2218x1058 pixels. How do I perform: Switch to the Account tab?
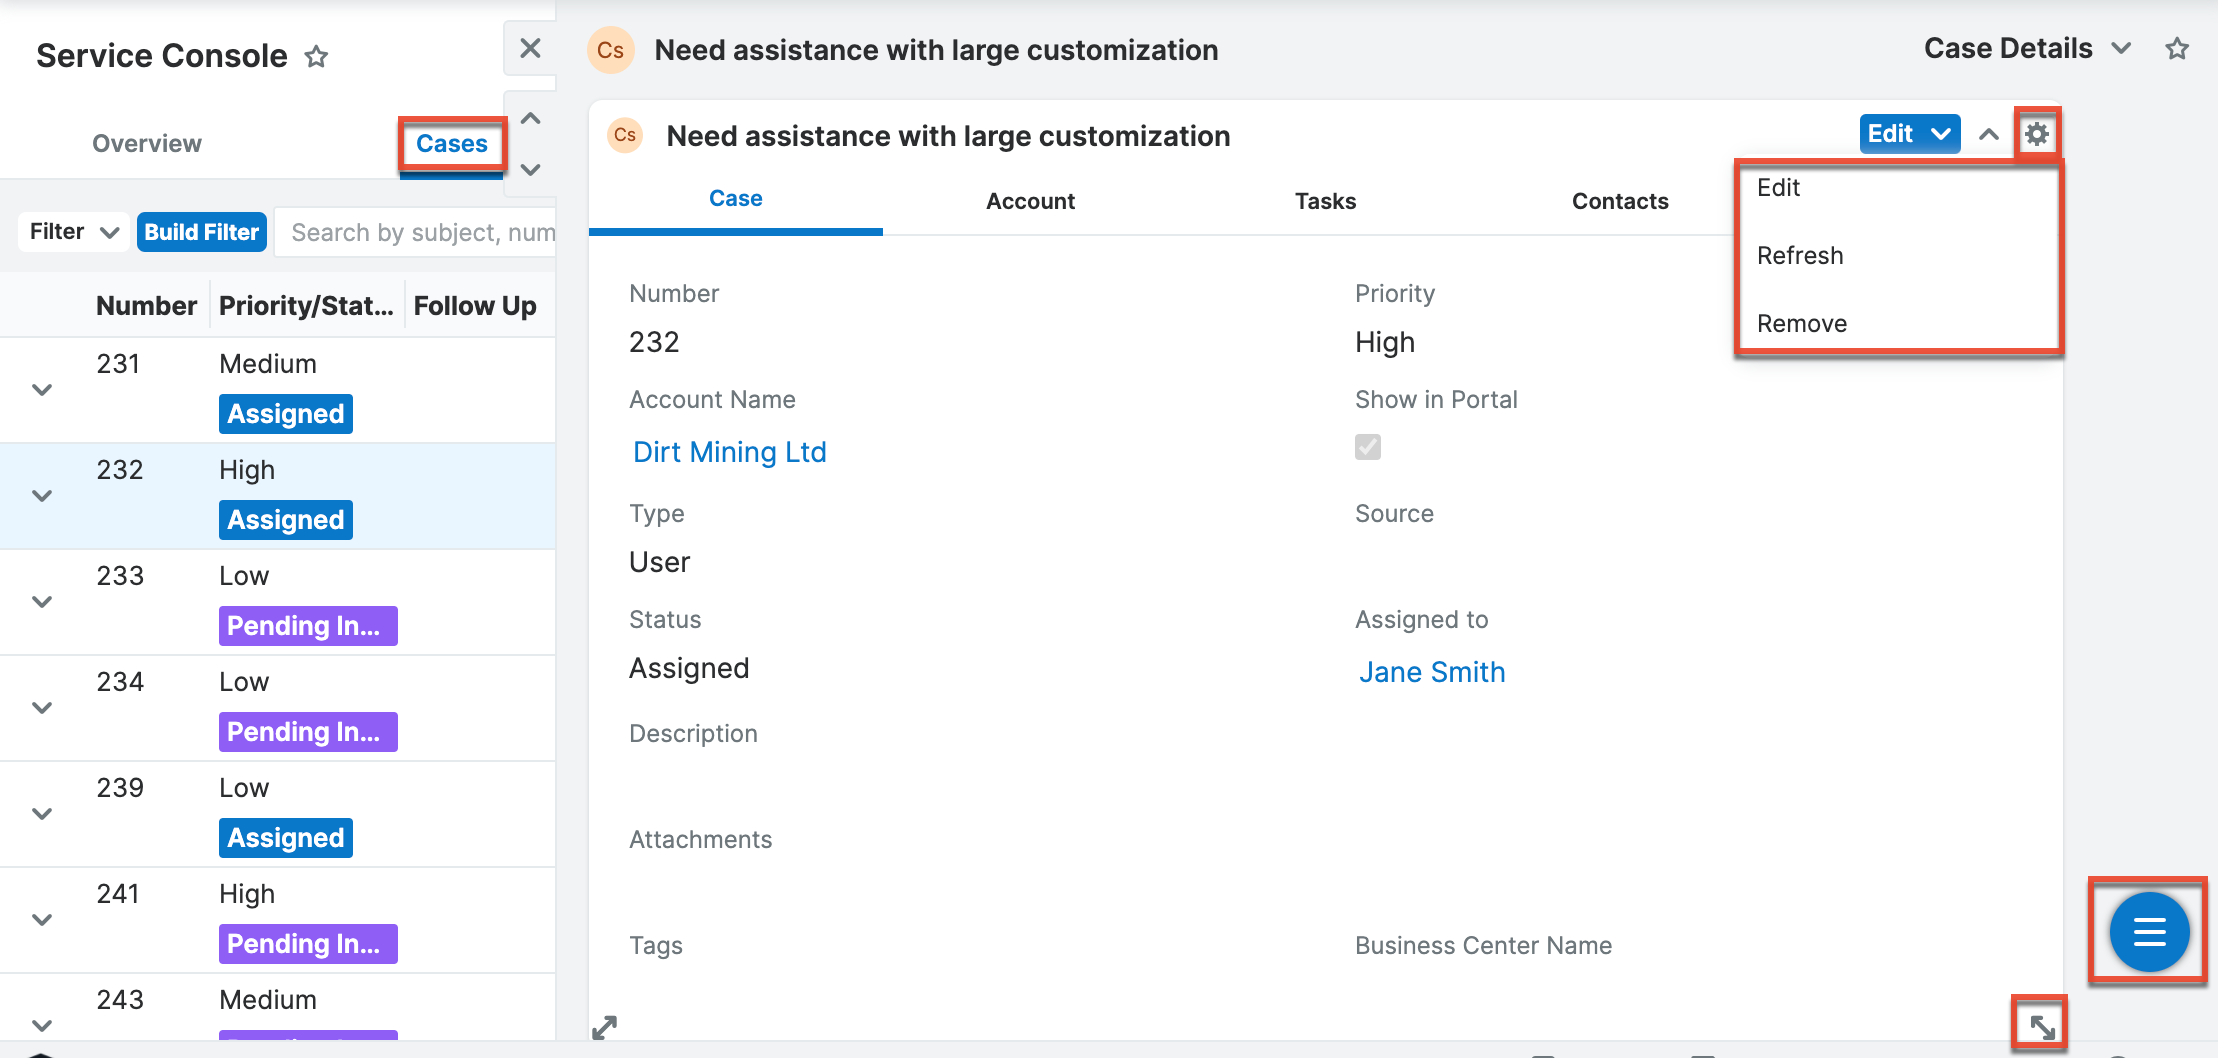tap(1030, 200)
